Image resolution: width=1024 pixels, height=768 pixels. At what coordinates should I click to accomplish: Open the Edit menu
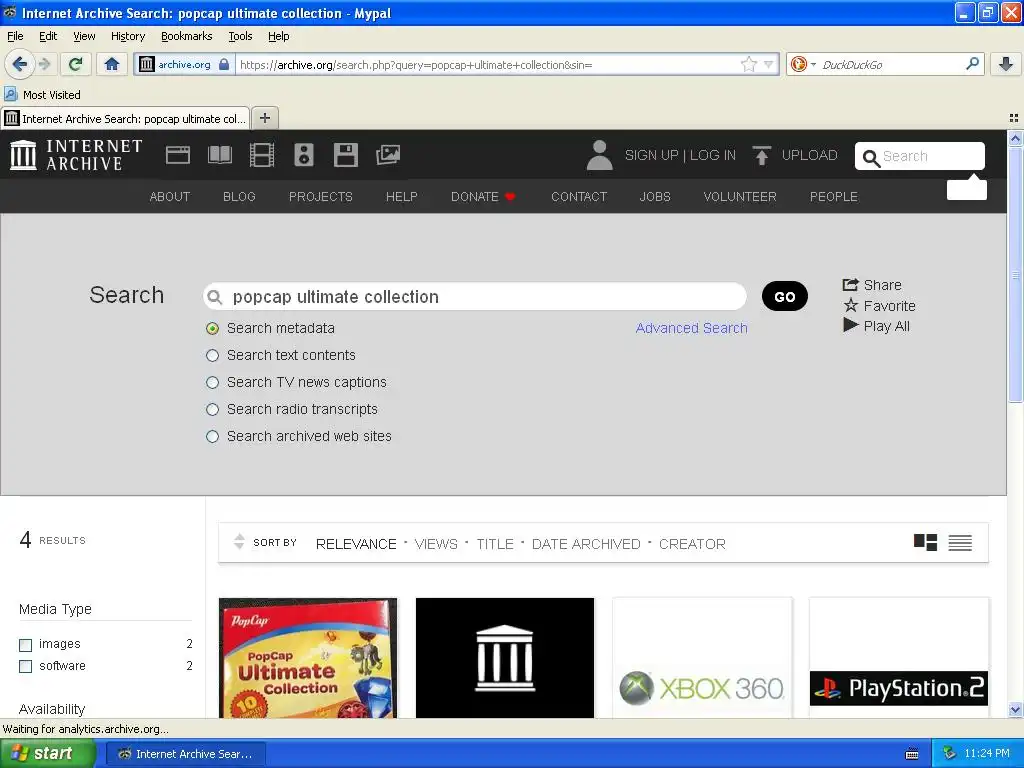click(x=48, y=36)
